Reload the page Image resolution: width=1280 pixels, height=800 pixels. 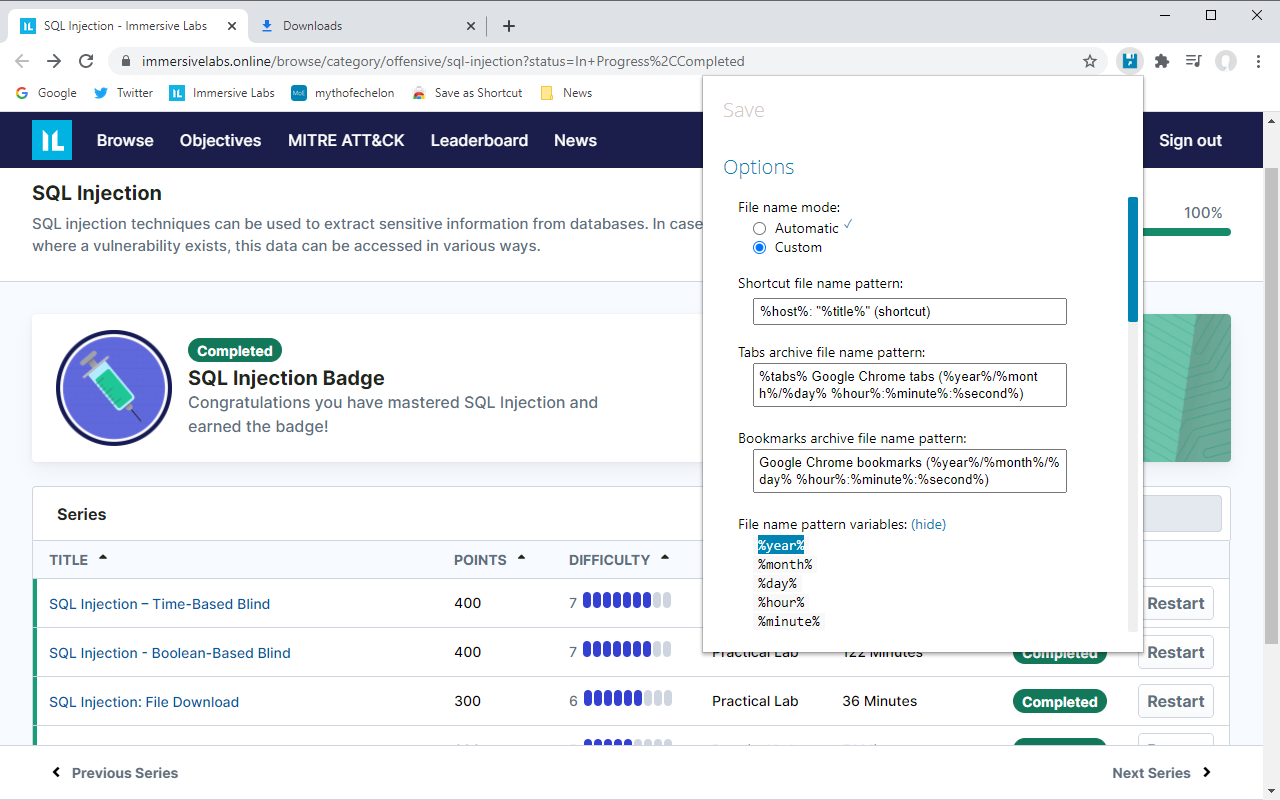click(x=86, y=61)
